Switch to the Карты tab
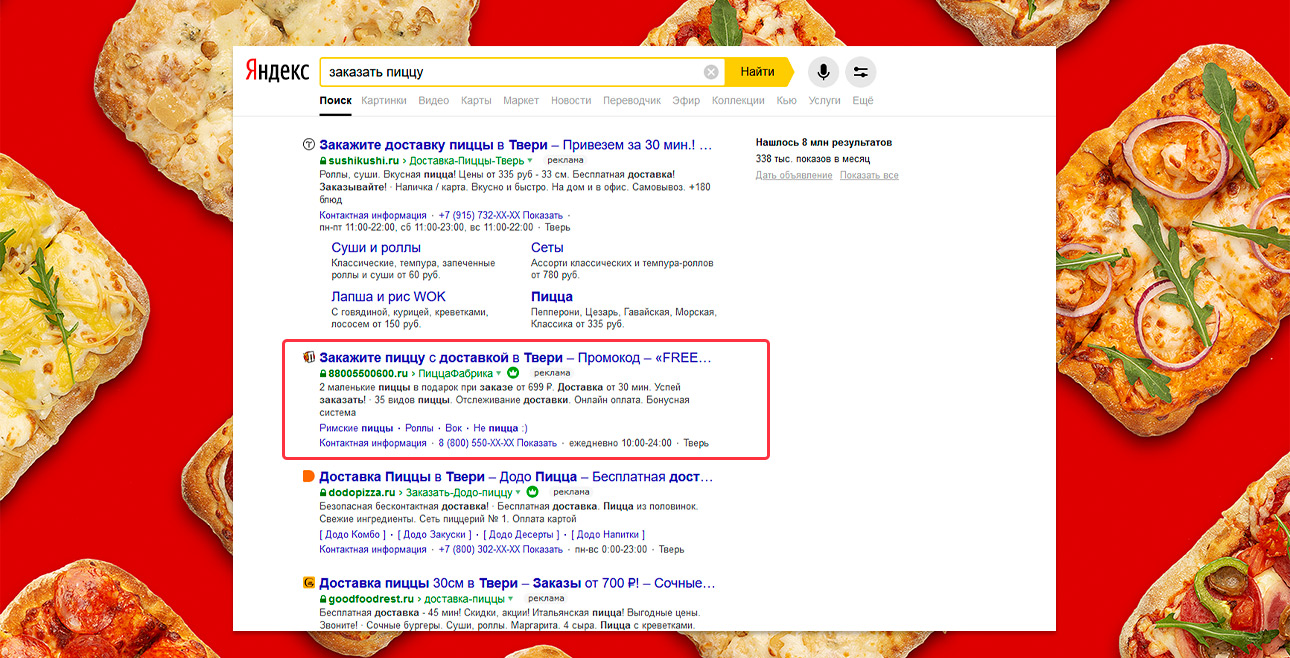 [x=476, y=101]
